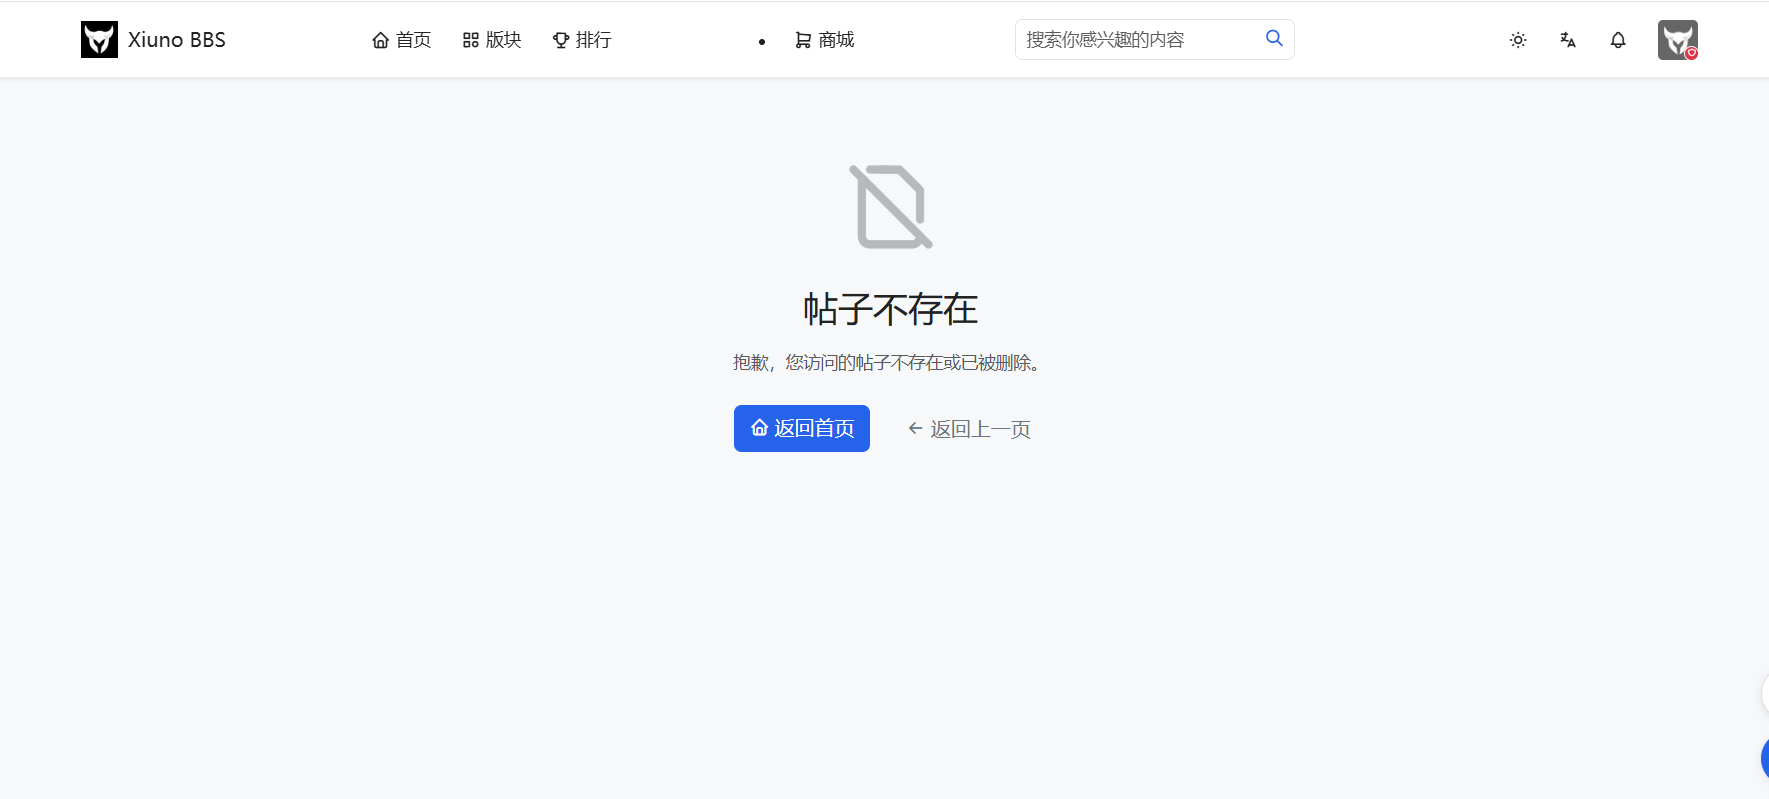Click the text 抱歉，您访问的帖子不存在或已被删除。
Image resolution: width=1769 pixels, height=799 pixels.
pyautogui.click(x=890, y=363)
